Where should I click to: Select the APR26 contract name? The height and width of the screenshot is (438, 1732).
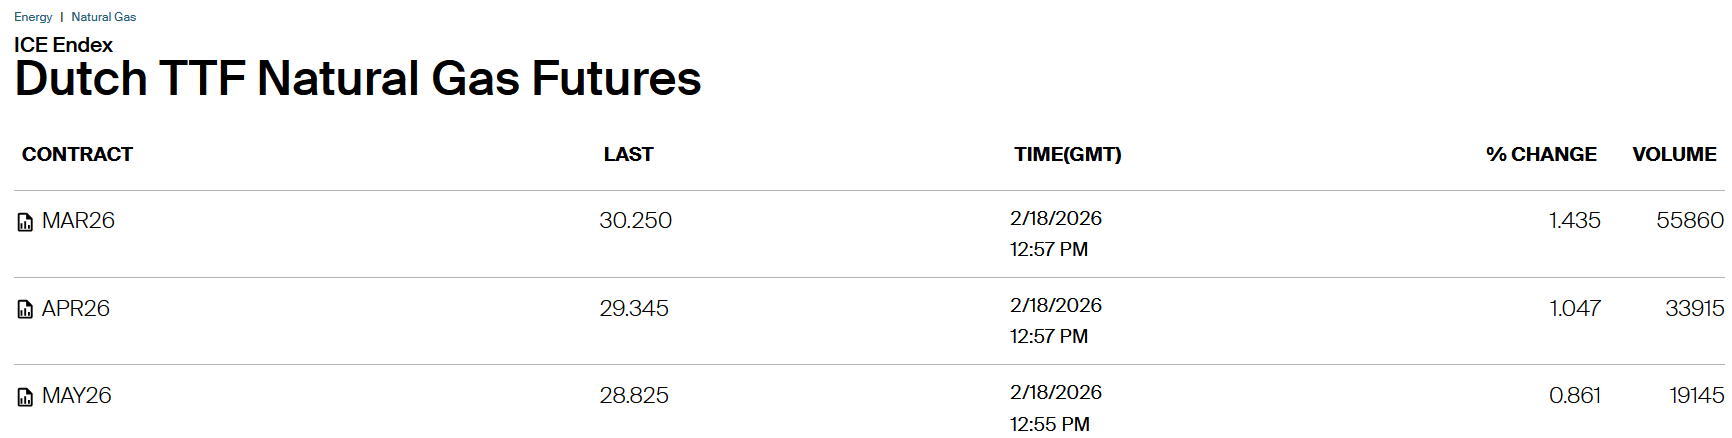click(x=76, y=309)
